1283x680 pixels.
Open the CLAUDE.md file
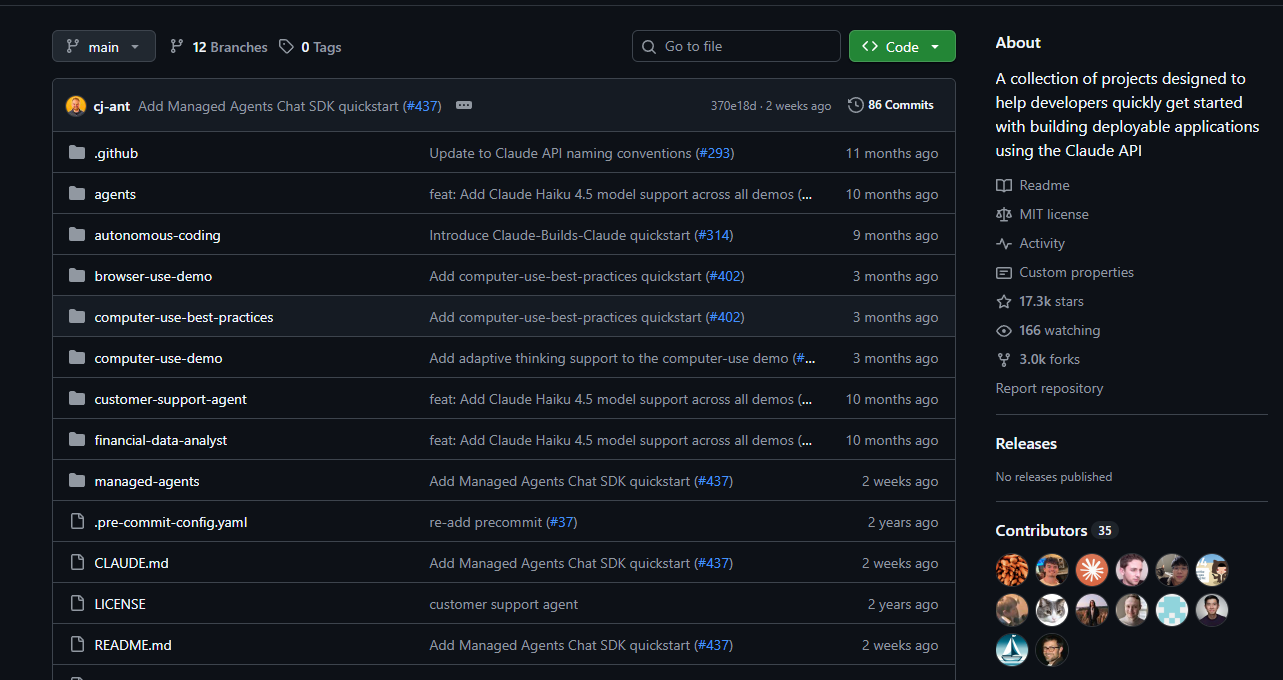click(x=131, y=563)
